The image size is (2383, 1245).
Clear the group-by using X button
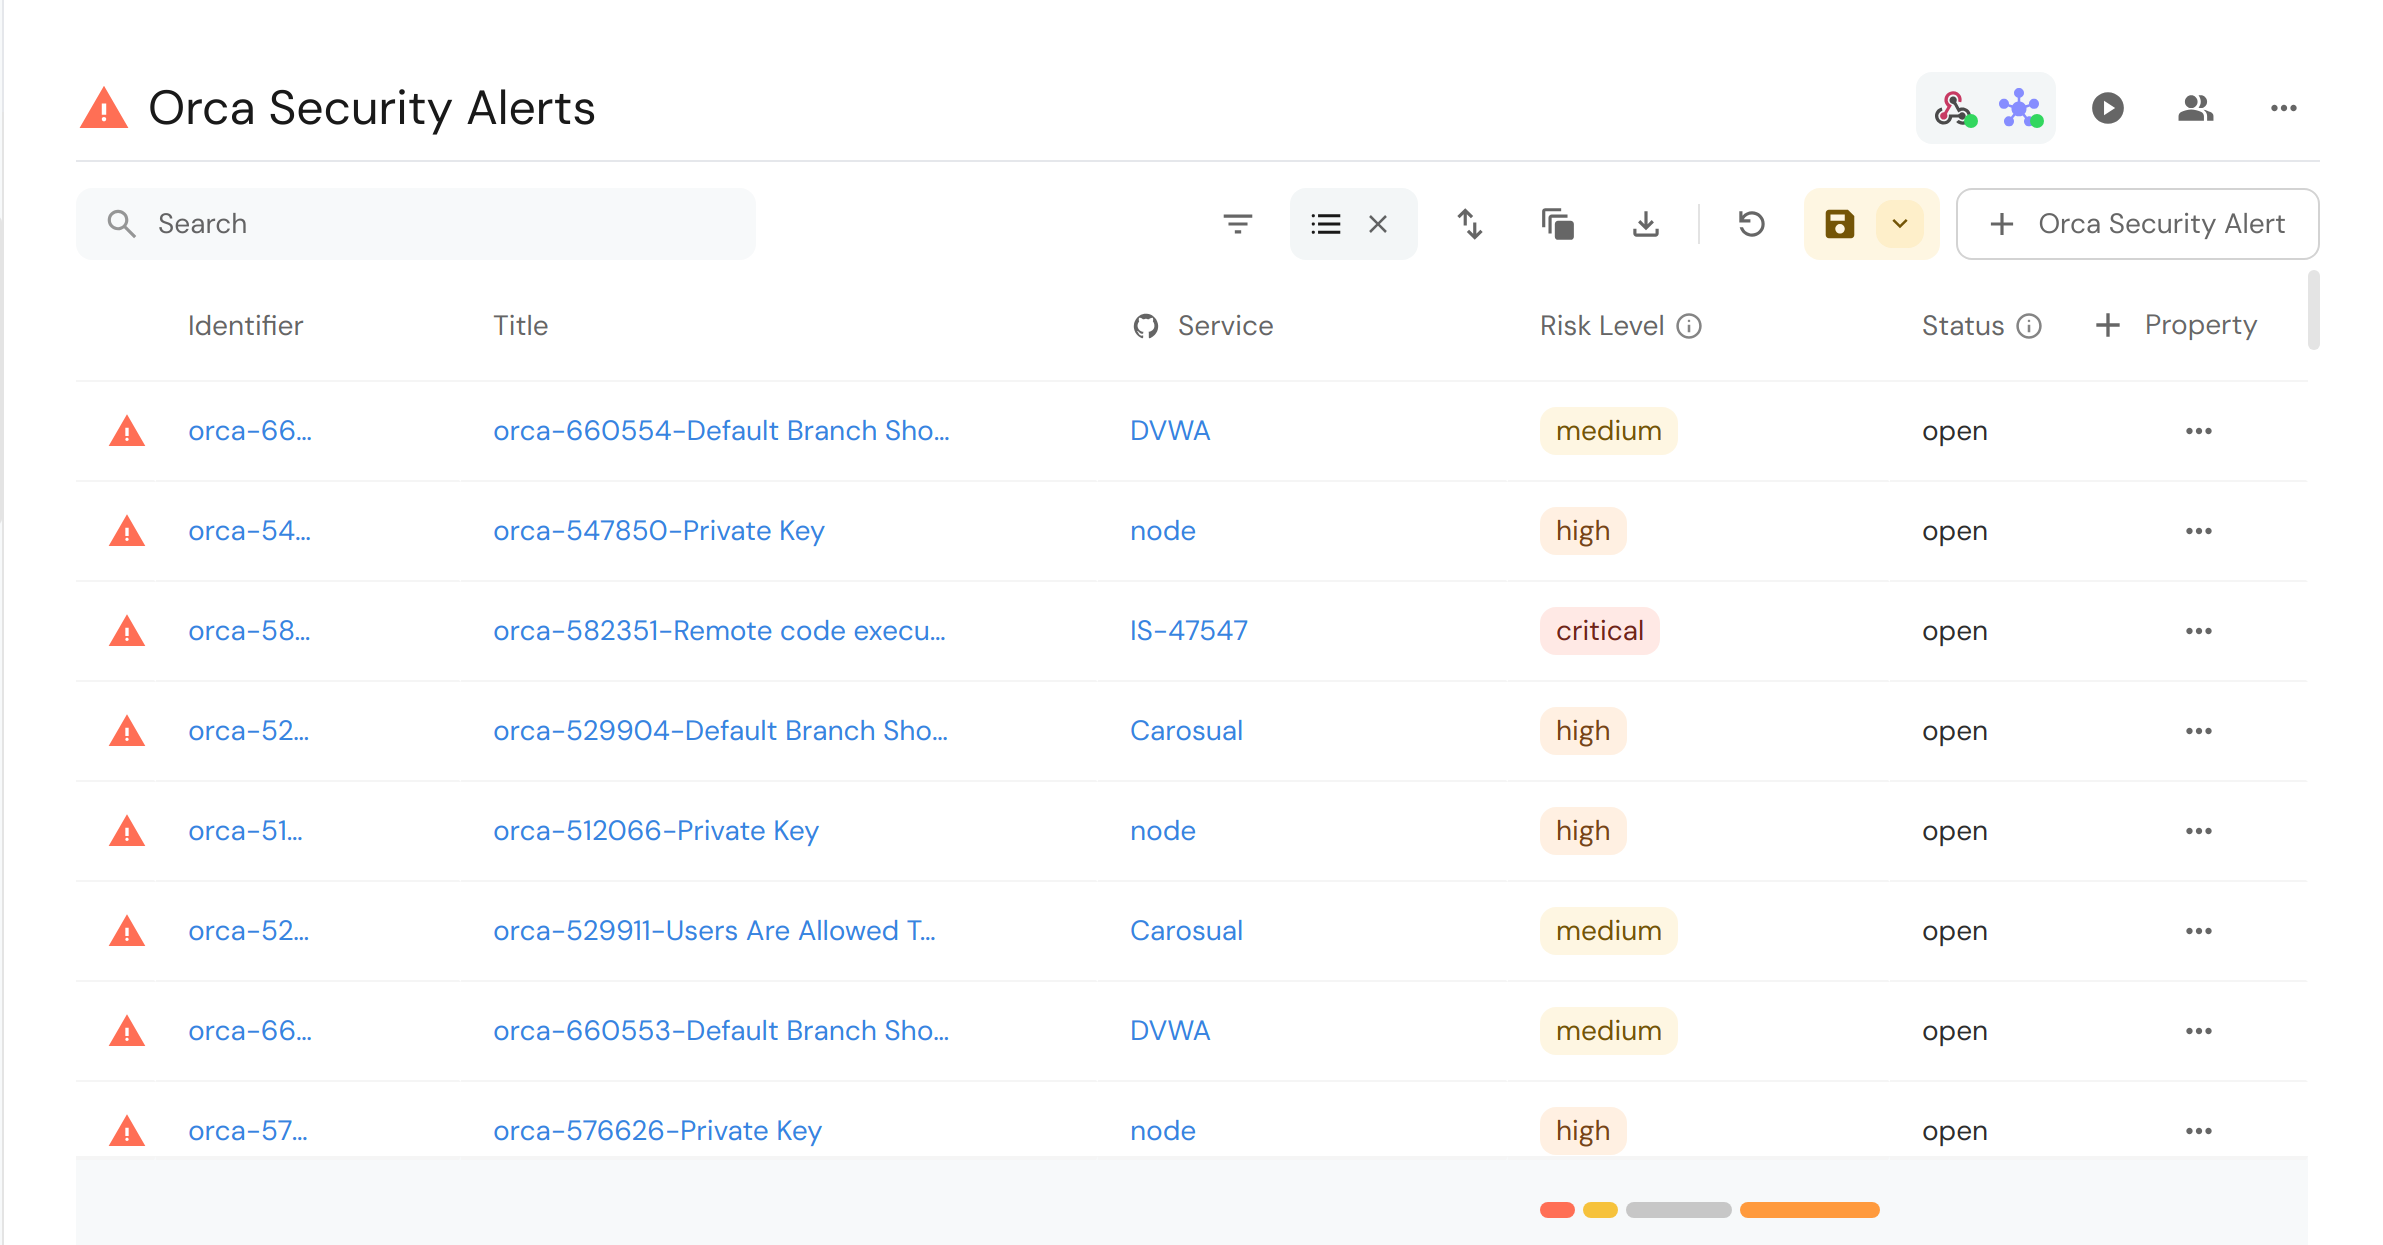[x=1378, y=224]
